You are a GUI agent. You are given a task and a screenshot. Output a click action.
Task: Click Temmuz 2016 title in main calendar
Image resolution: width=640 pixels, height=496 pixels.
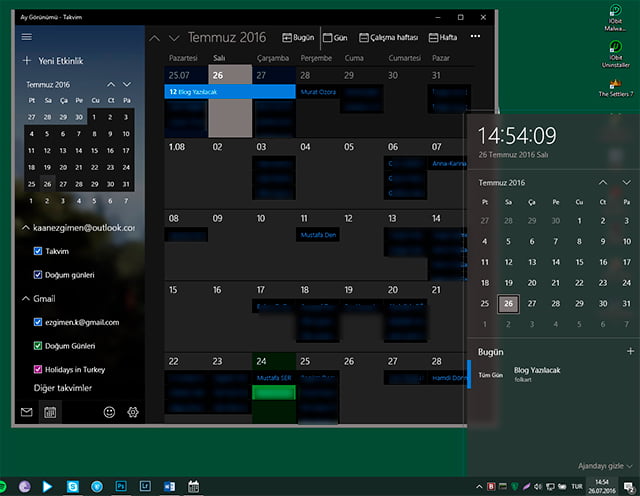click(227, 38)
